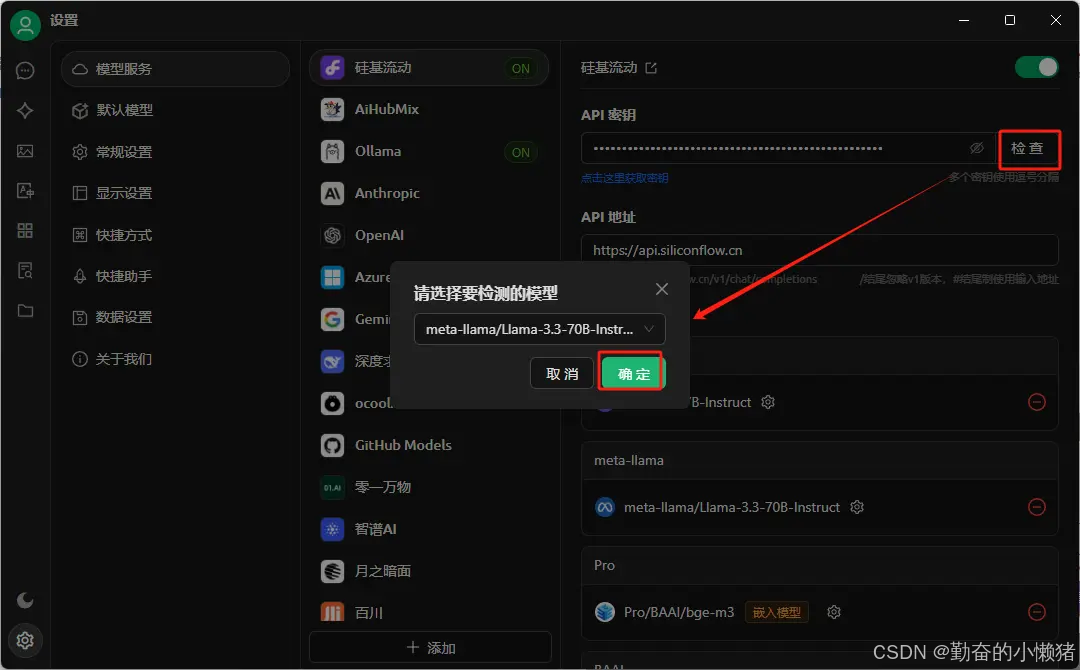This screenshot has width=1080, height=670.
Task: Remove the meta-llama/Llama-3.3-70B-Instruct model
Action: coord(1037,507)
